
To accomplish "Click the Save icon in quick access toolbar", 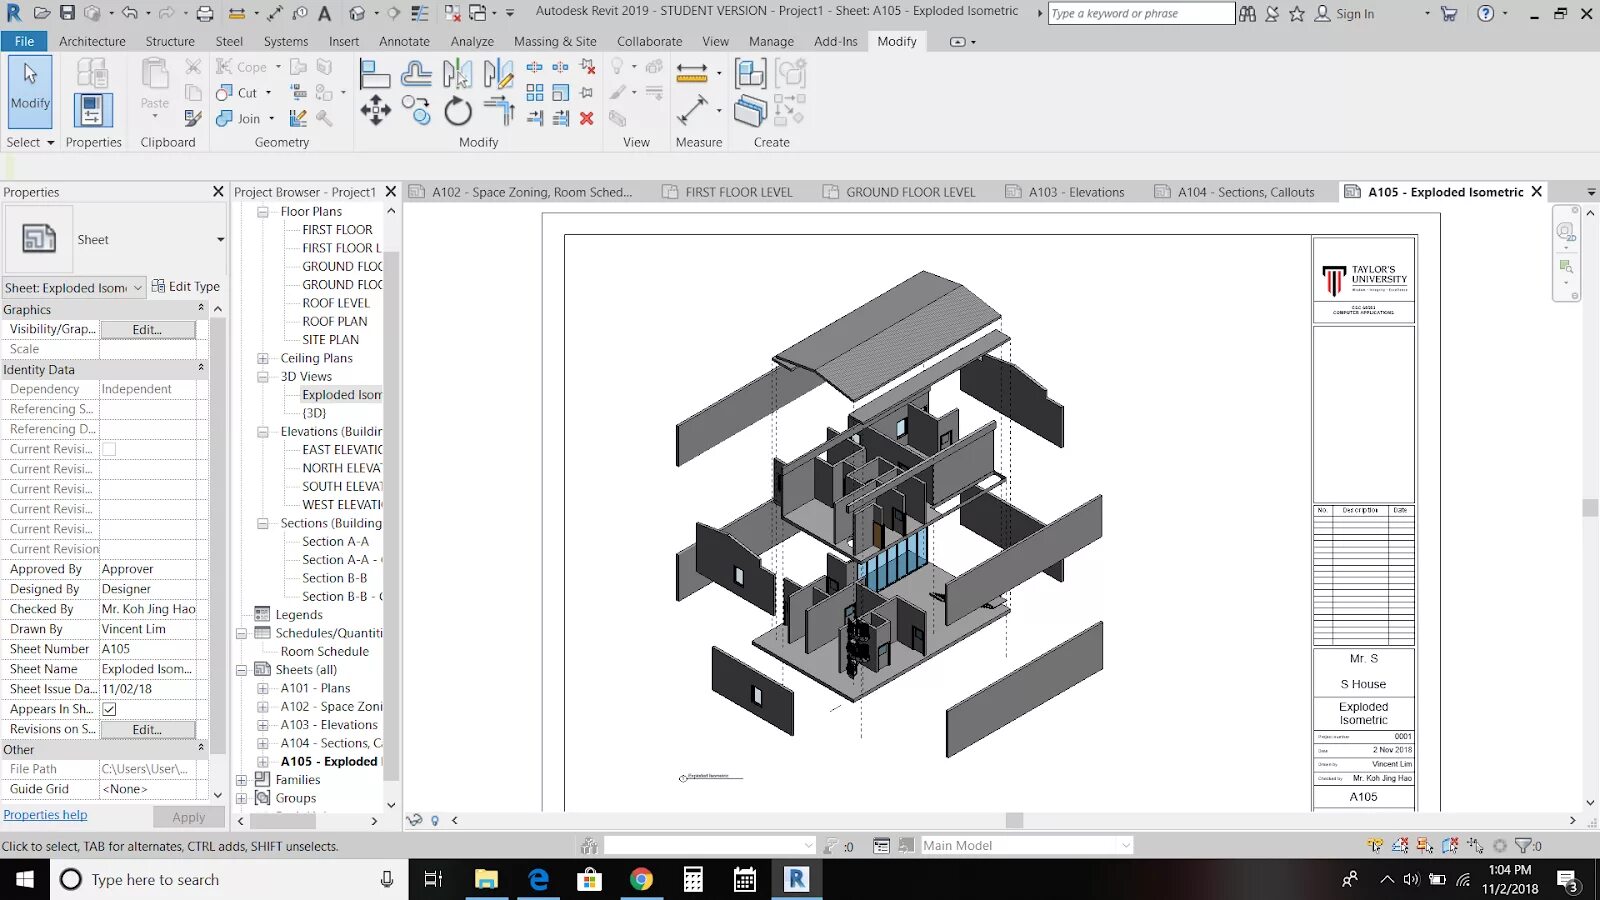I will tap(67, 13).
